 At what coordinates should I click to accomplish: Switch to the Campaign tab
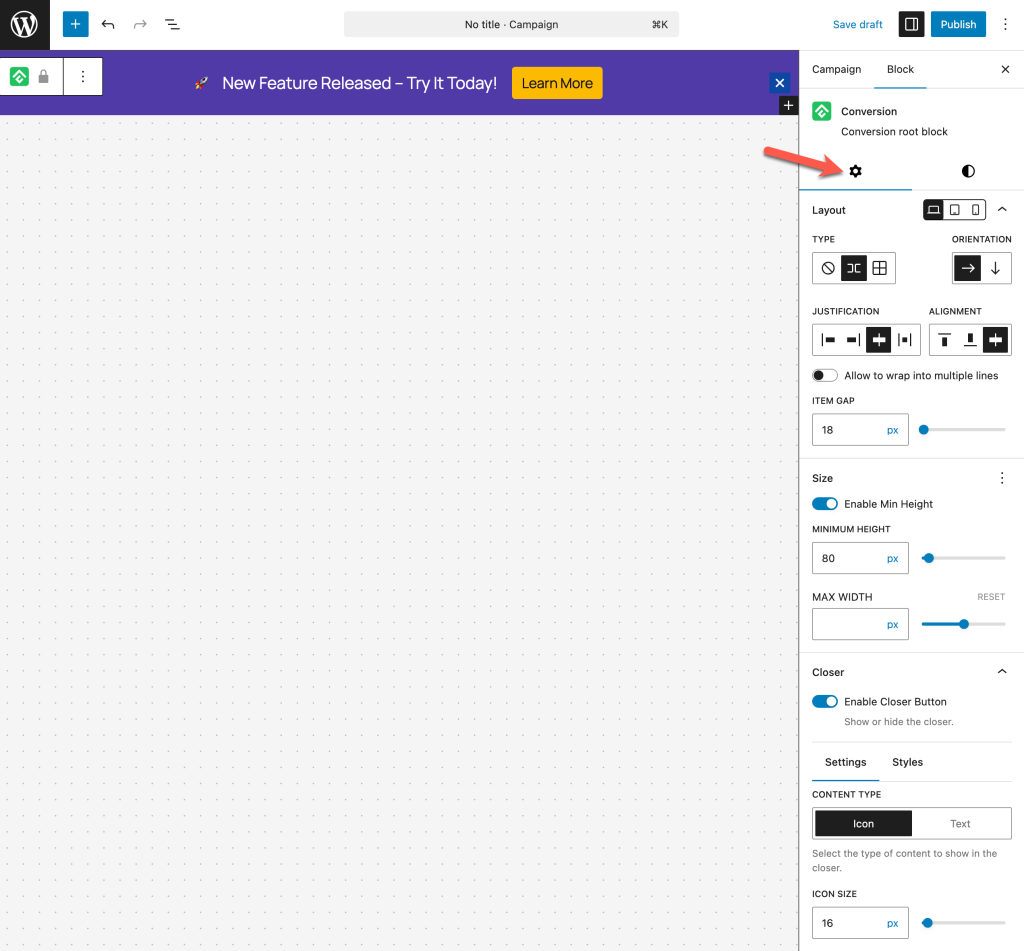[836, 69]
